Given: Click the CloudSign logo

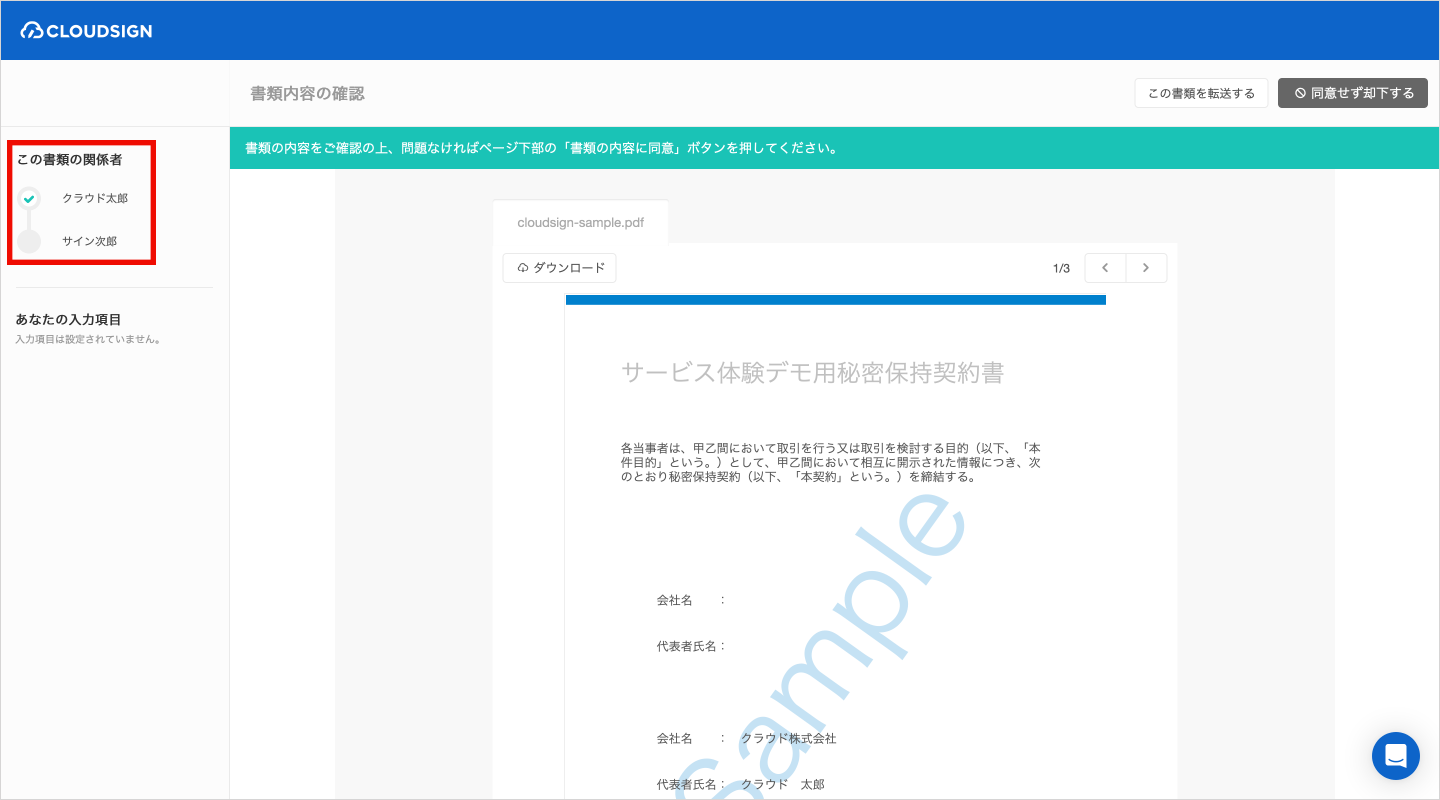Looking at the screenshot, I should 86,31.
